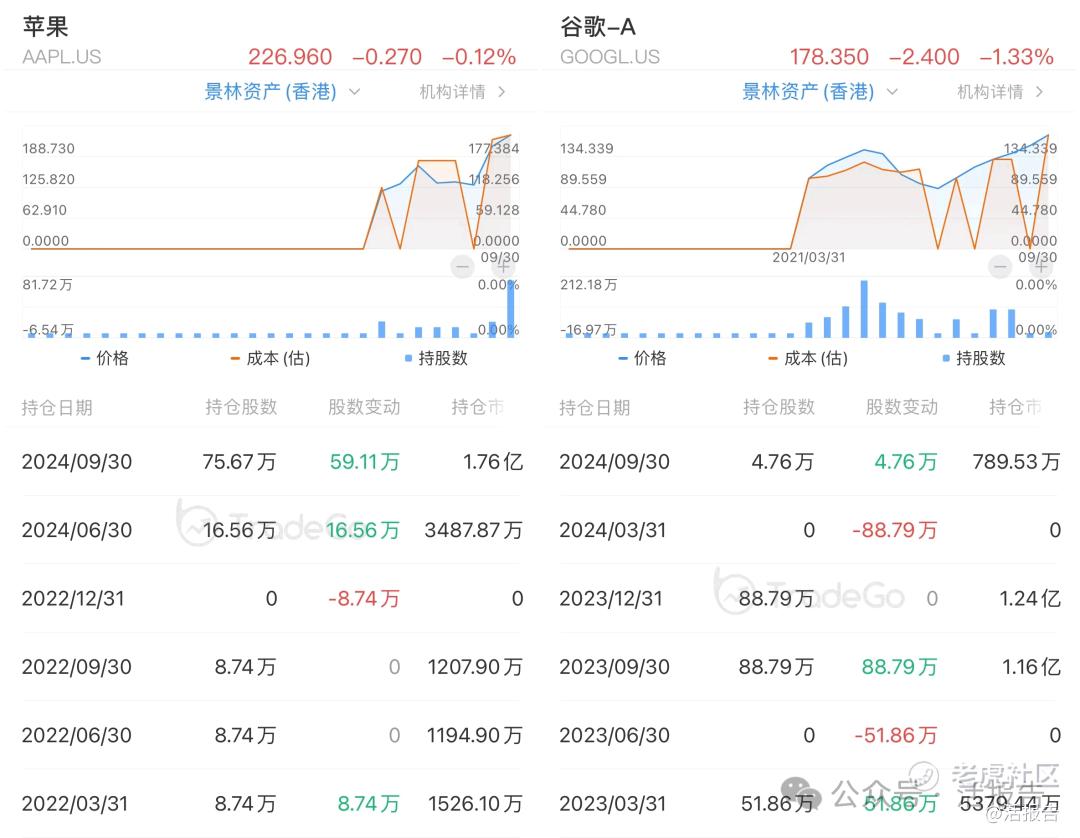Screen dimensions: 1080x838
Task: Sort by 持仓日期 header in Google table
Action: pyautogui.click(x=594, y=408)
